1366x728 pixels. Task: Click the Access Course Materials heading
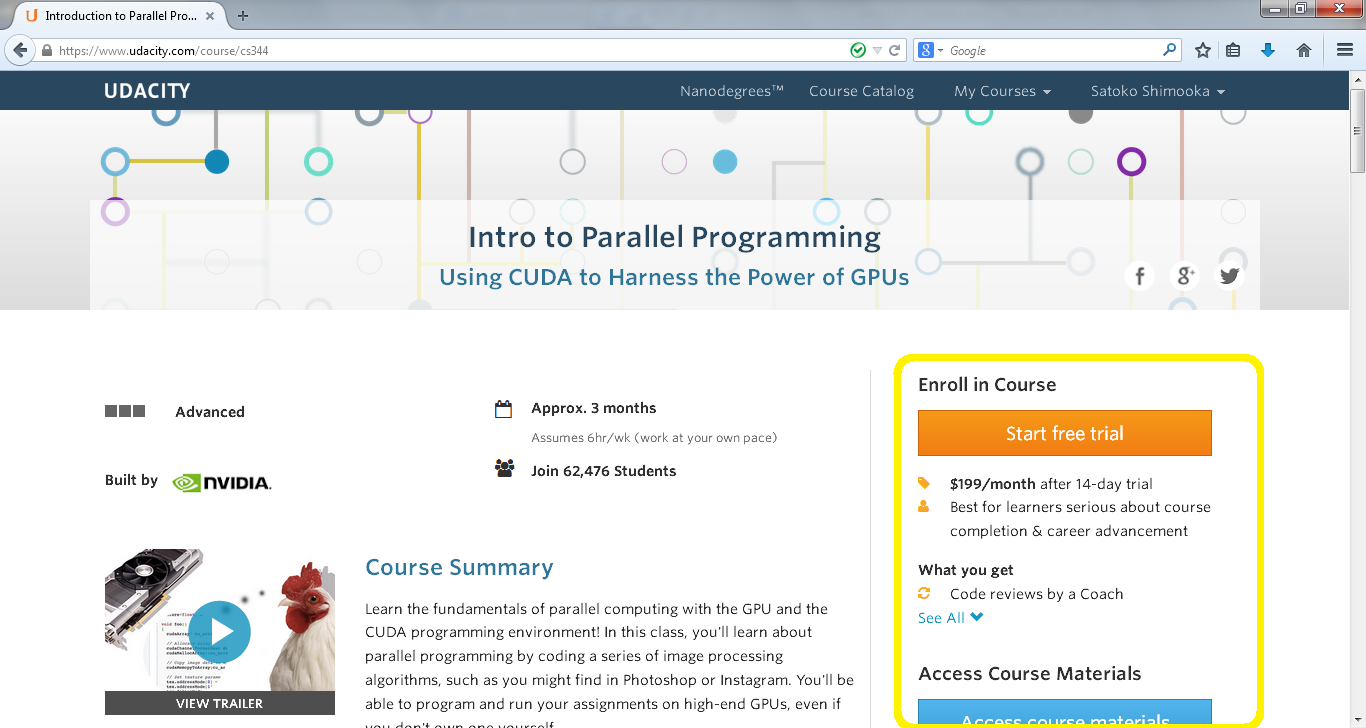click(x=1030, y=674)
